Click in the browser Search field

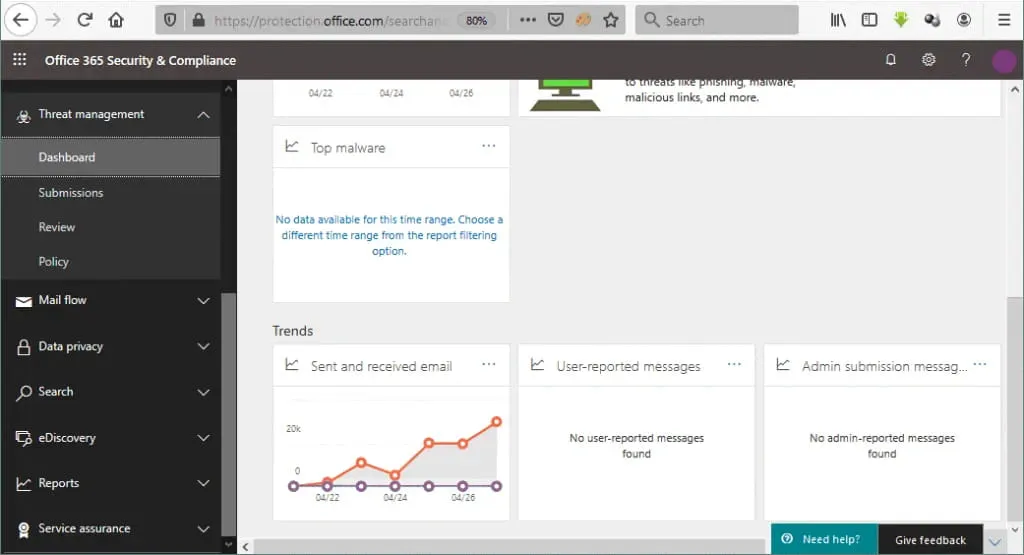pyautogui.click(x=716, y=20)
